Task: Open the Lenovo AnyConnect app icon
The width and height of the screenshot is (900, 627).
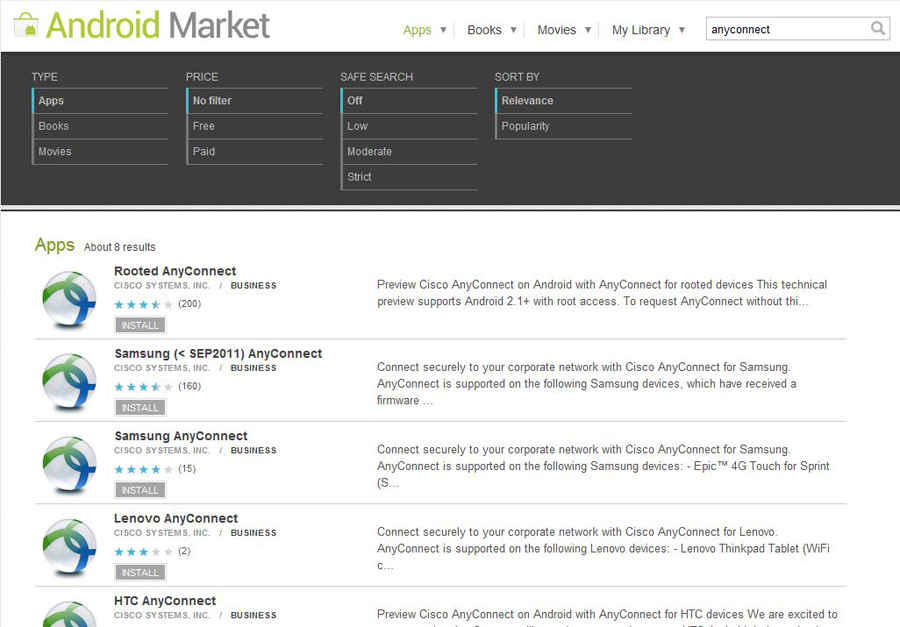Action: [69, 547]
